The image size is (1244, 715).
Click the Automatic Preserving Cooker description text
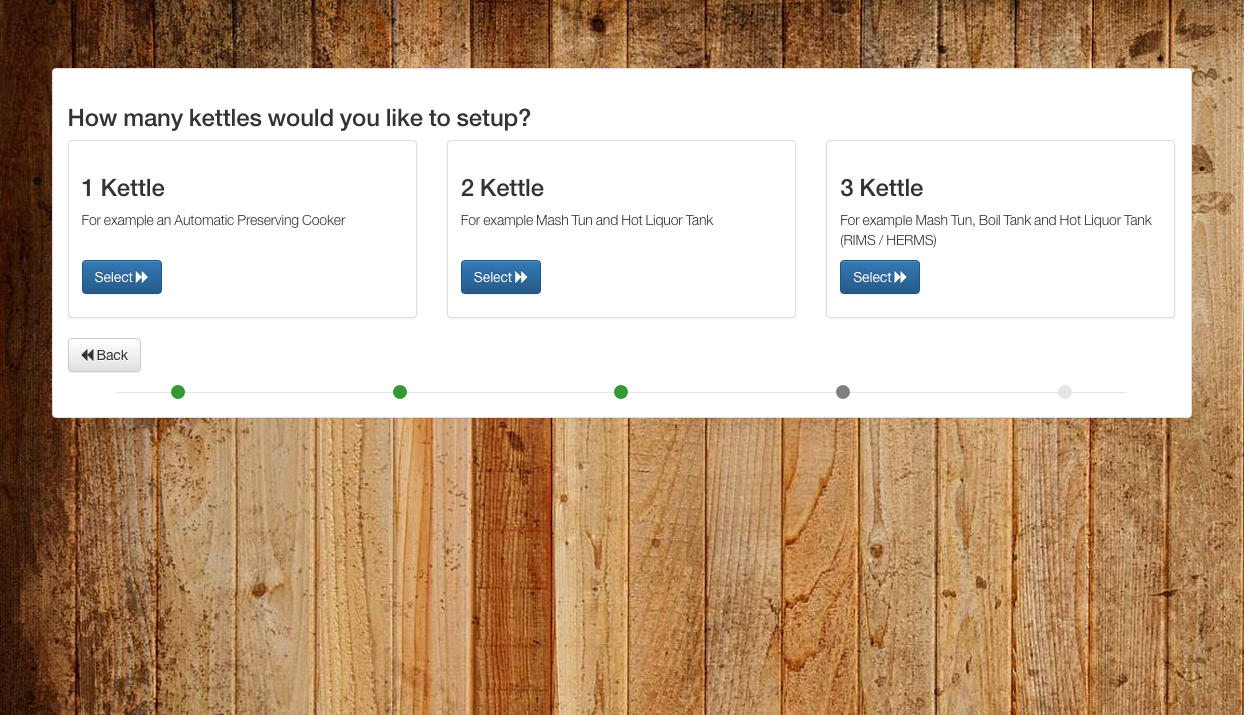point(213,220)
